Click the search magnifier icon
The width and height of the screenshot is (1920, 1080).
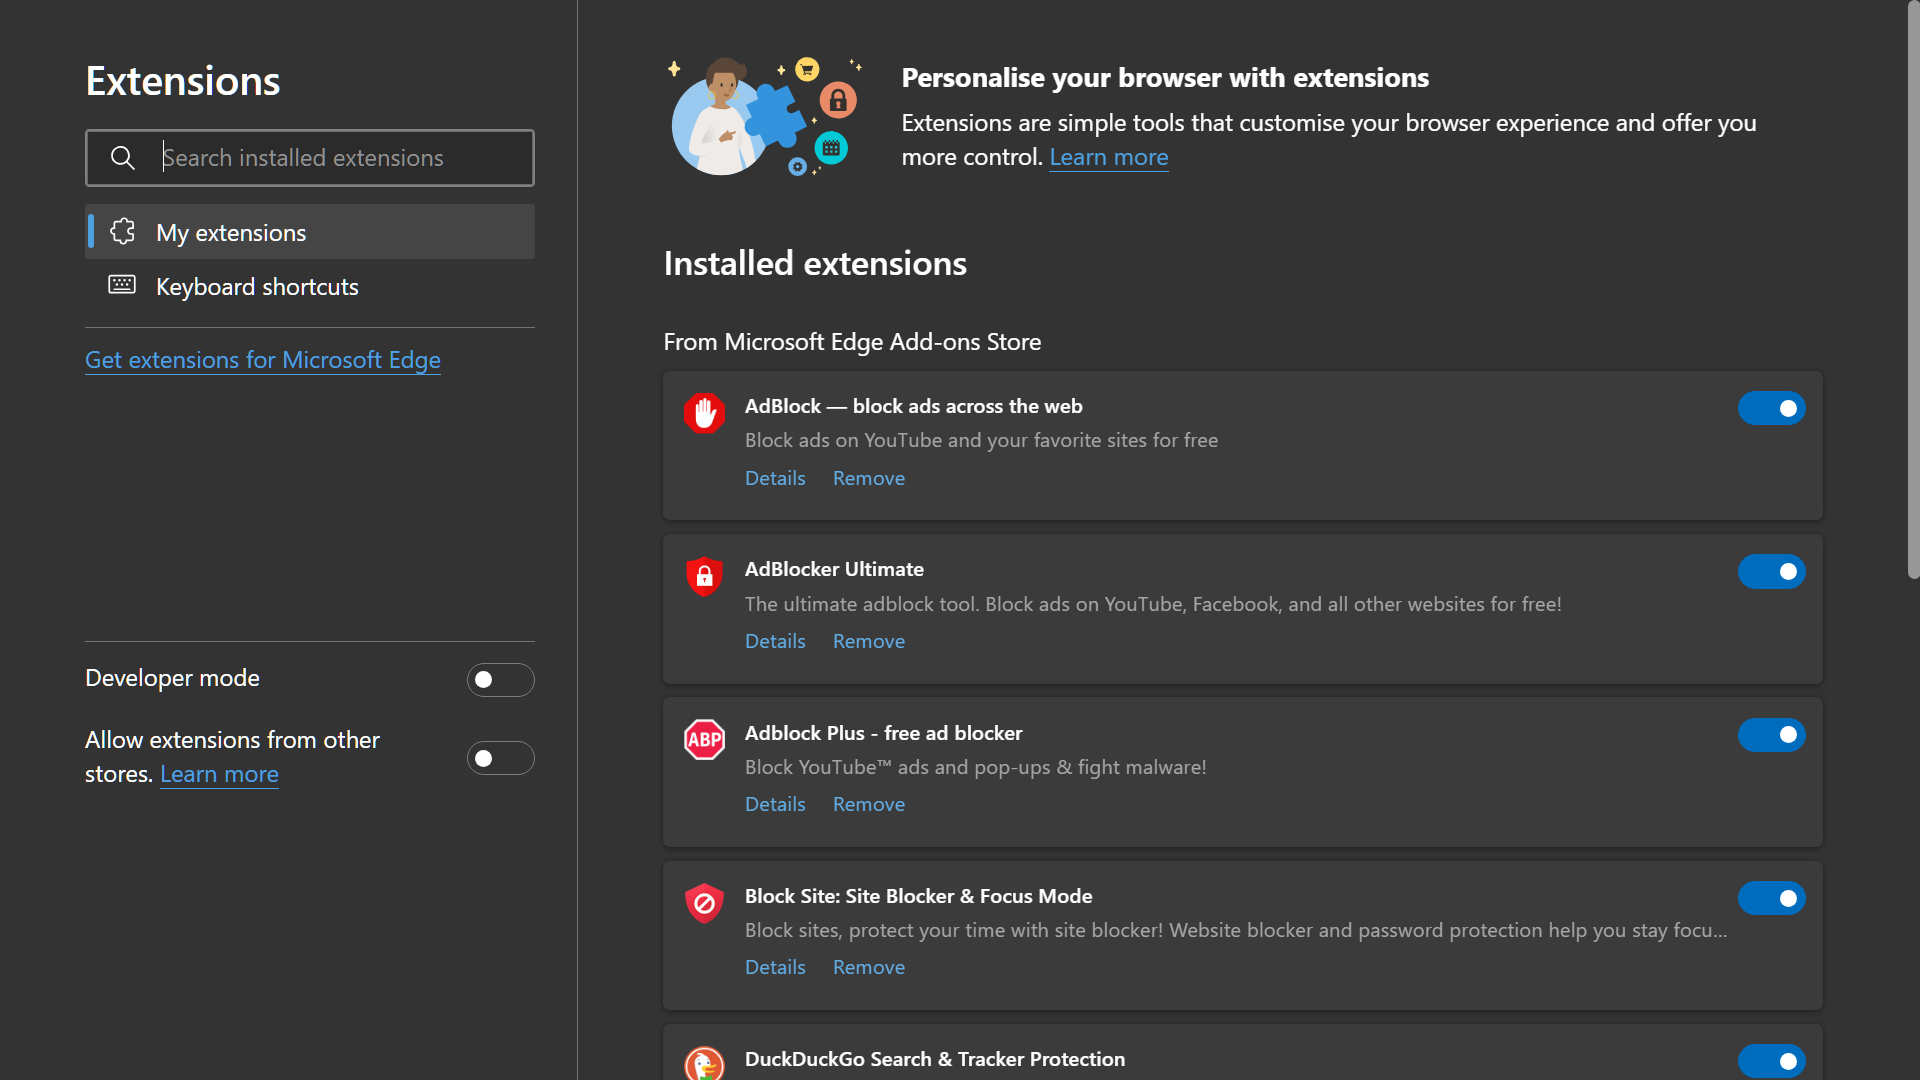coord(122,158)
